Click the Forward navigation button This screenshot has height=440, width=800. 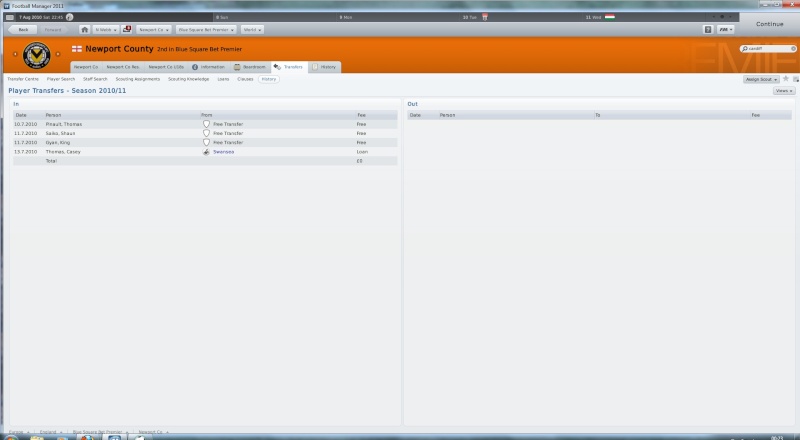pyautogui.click(x=53, y=30)
